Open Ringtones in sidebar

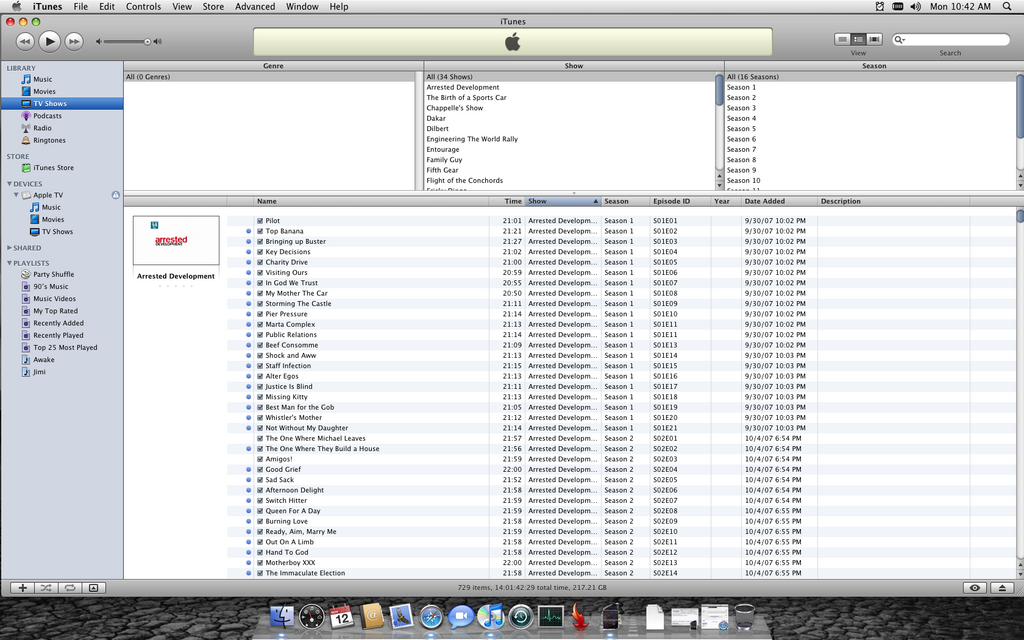pos(49,140)
